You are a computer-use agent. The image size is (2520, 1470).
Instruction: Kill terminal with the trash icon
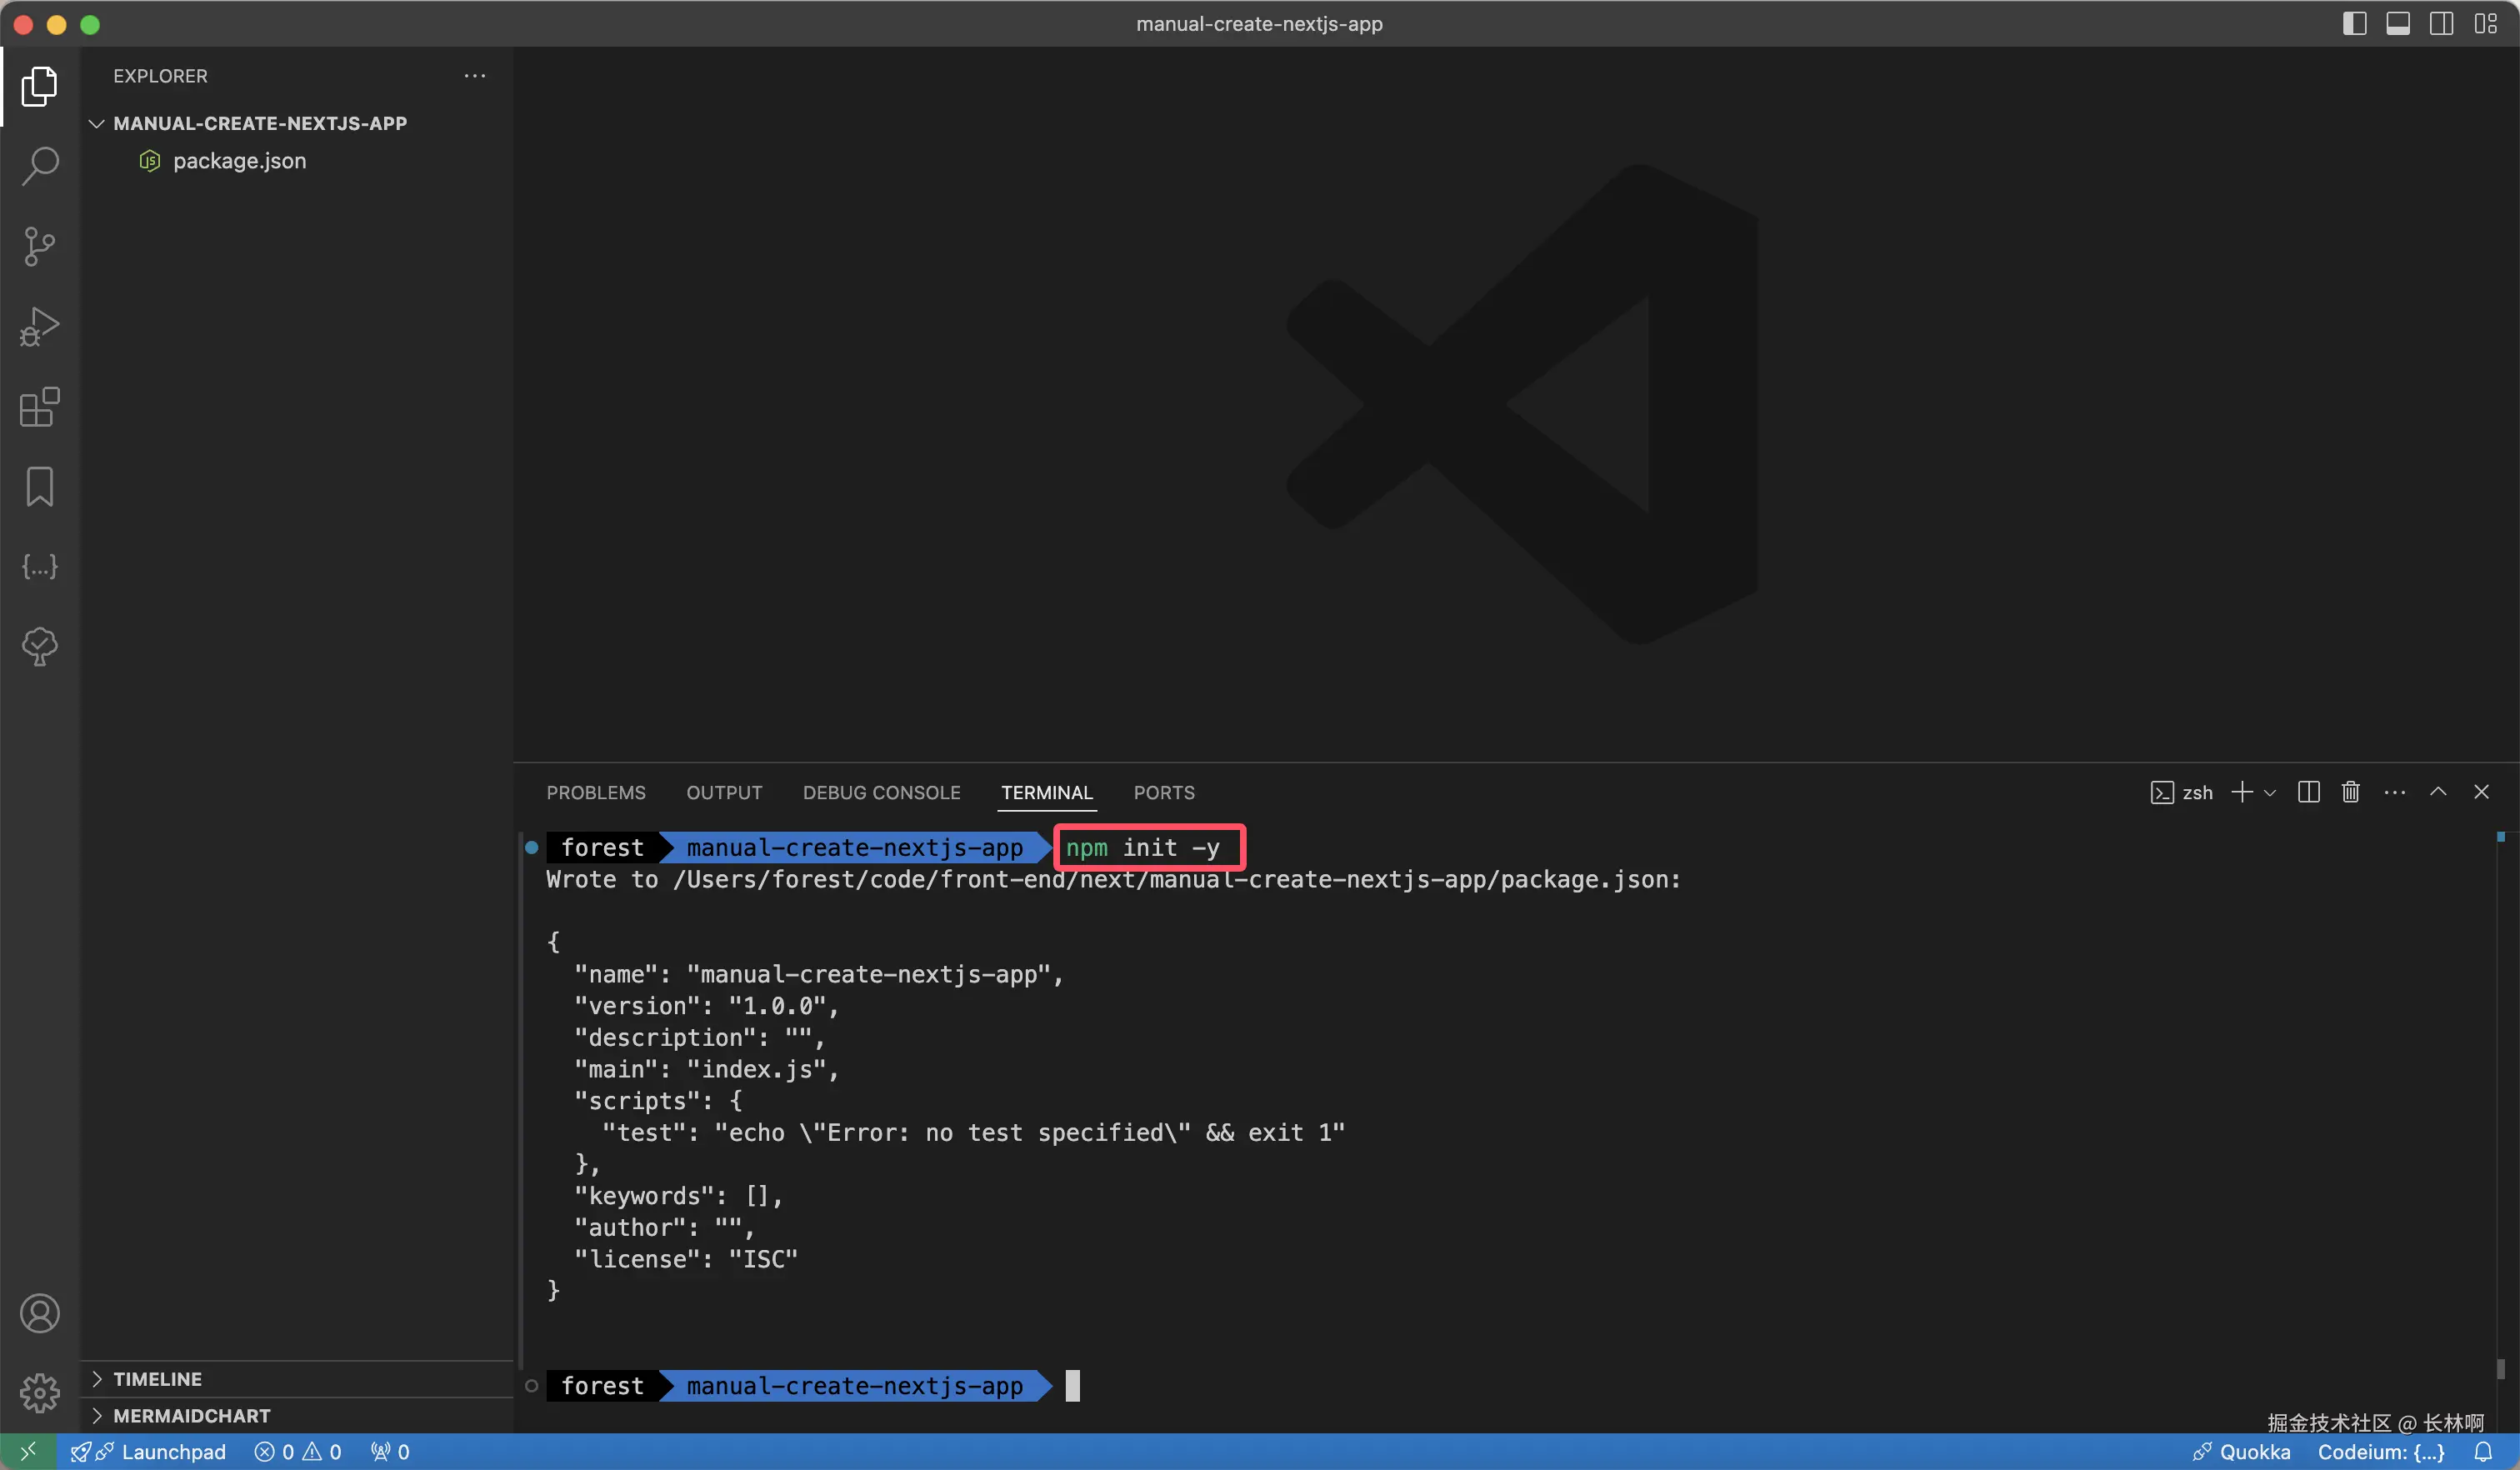2350,792
